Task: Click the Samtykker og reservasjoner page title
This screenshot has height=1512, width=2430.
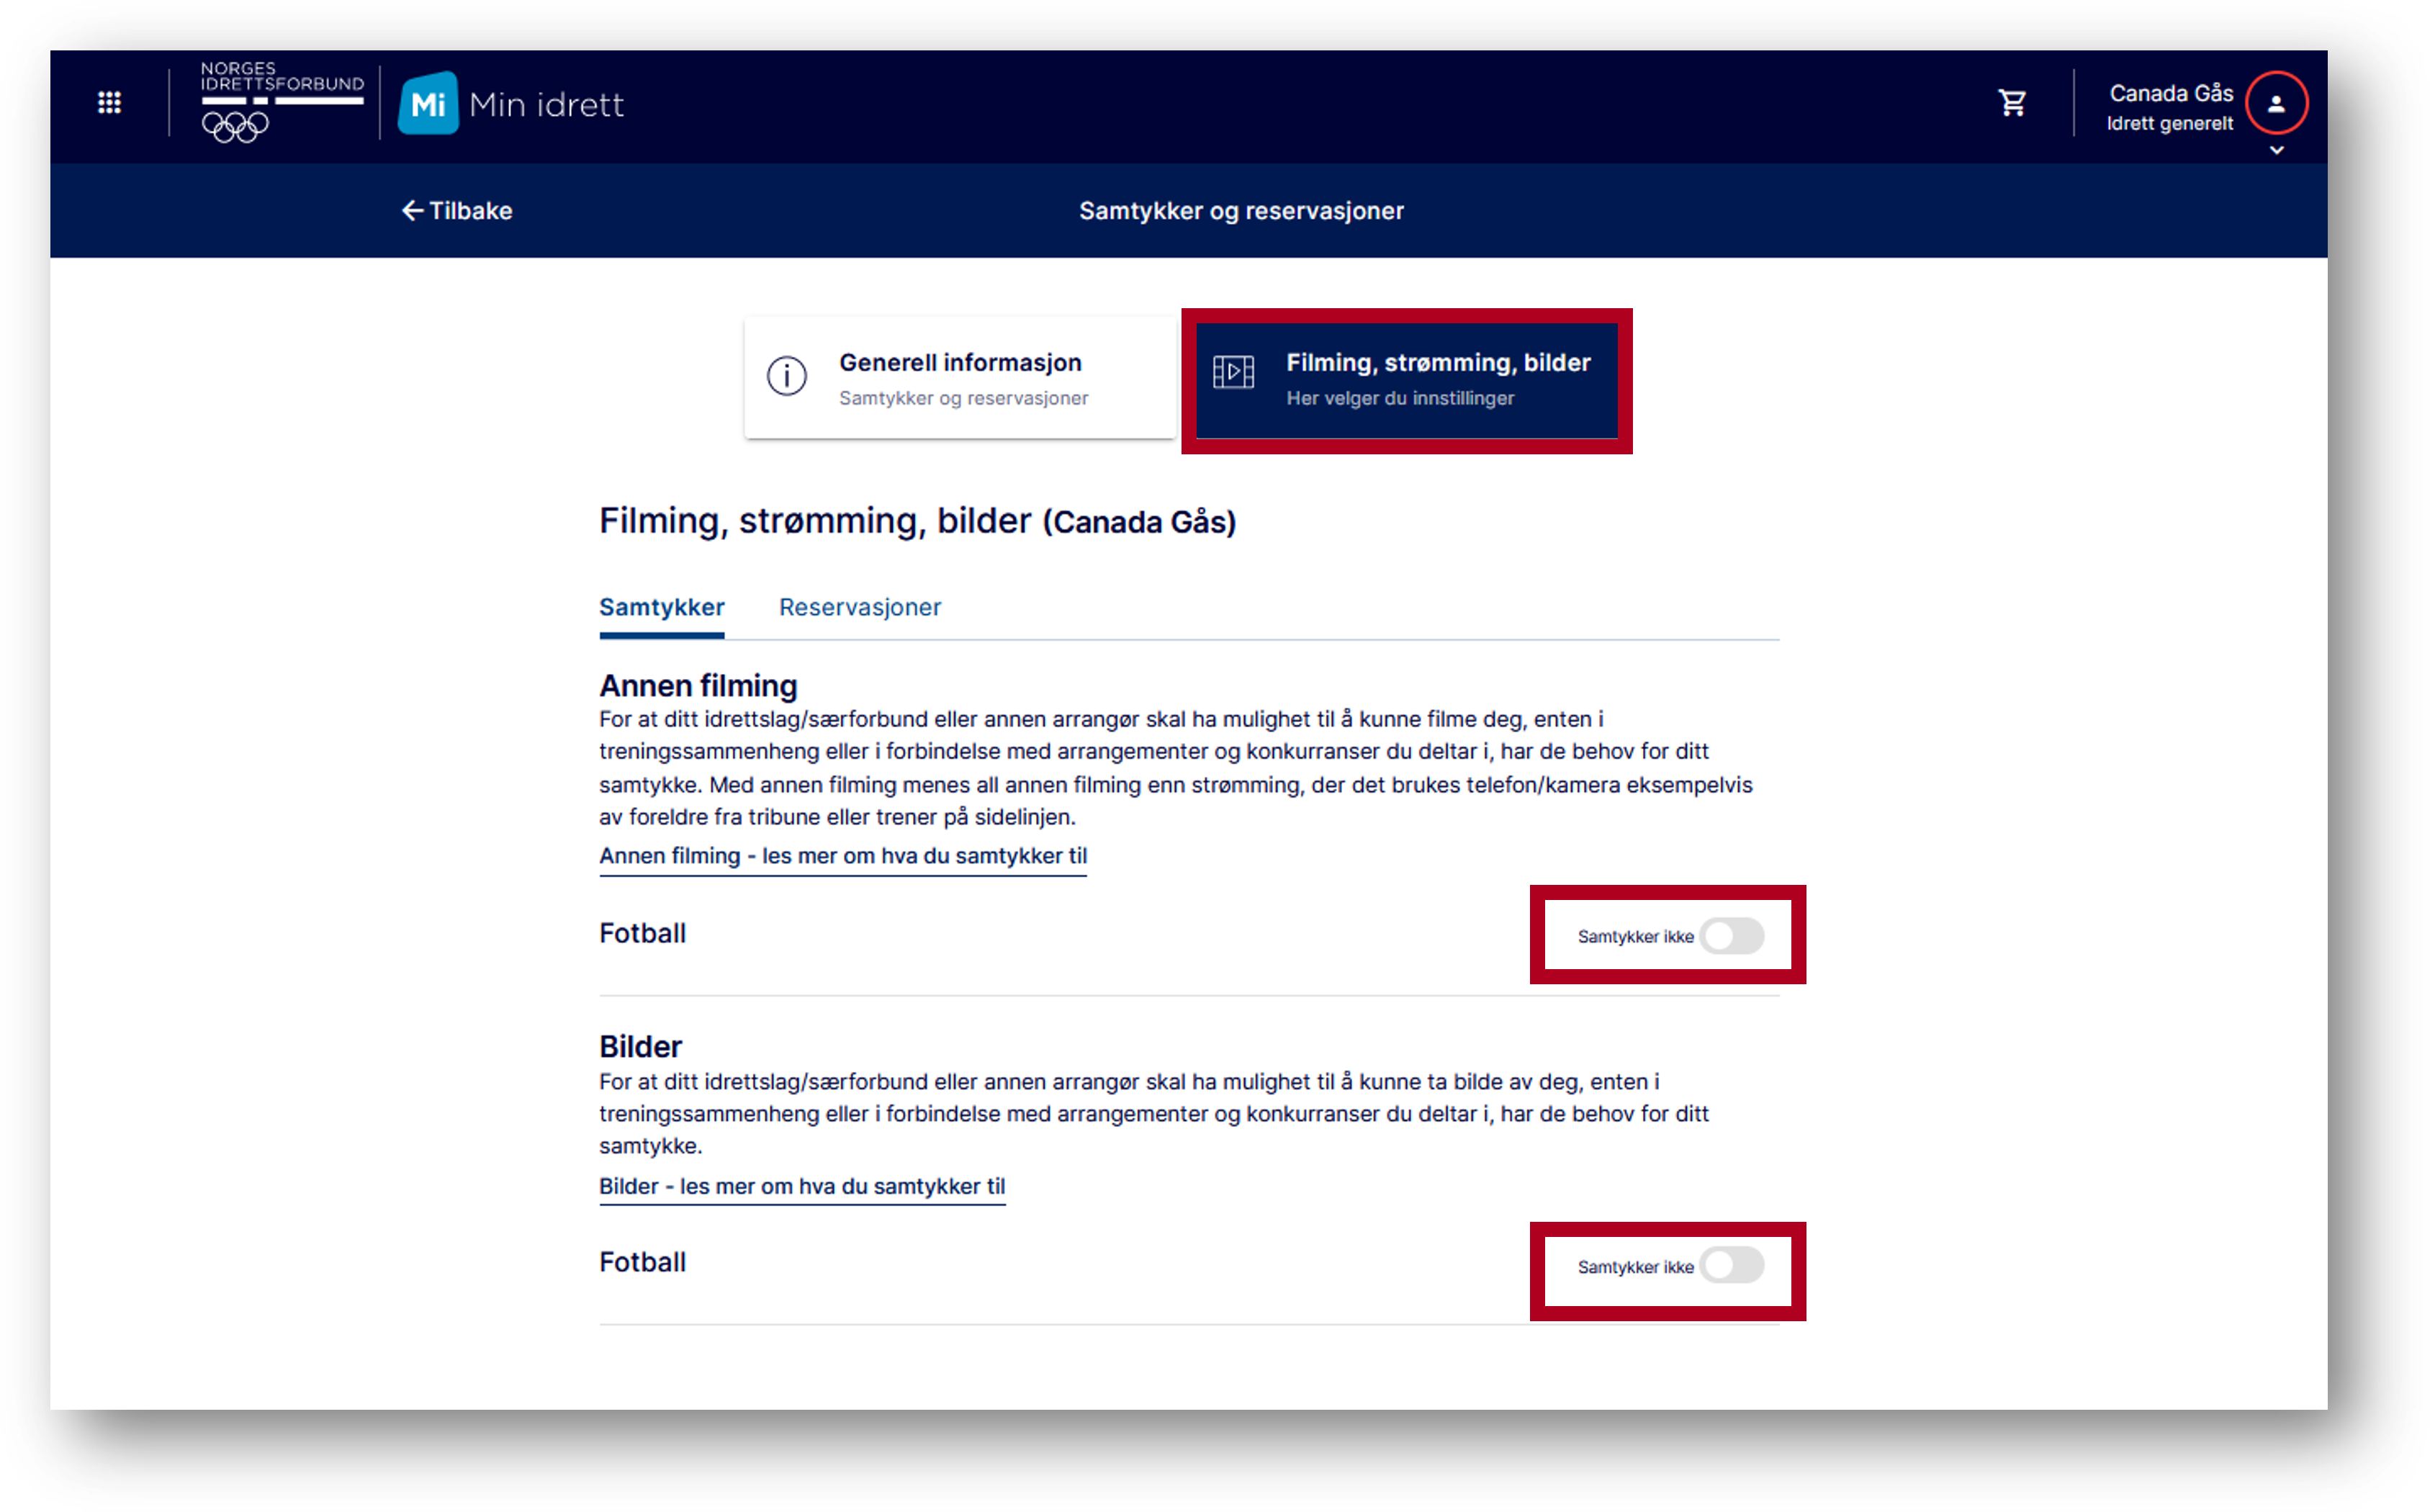Action: coord(1241,211)
